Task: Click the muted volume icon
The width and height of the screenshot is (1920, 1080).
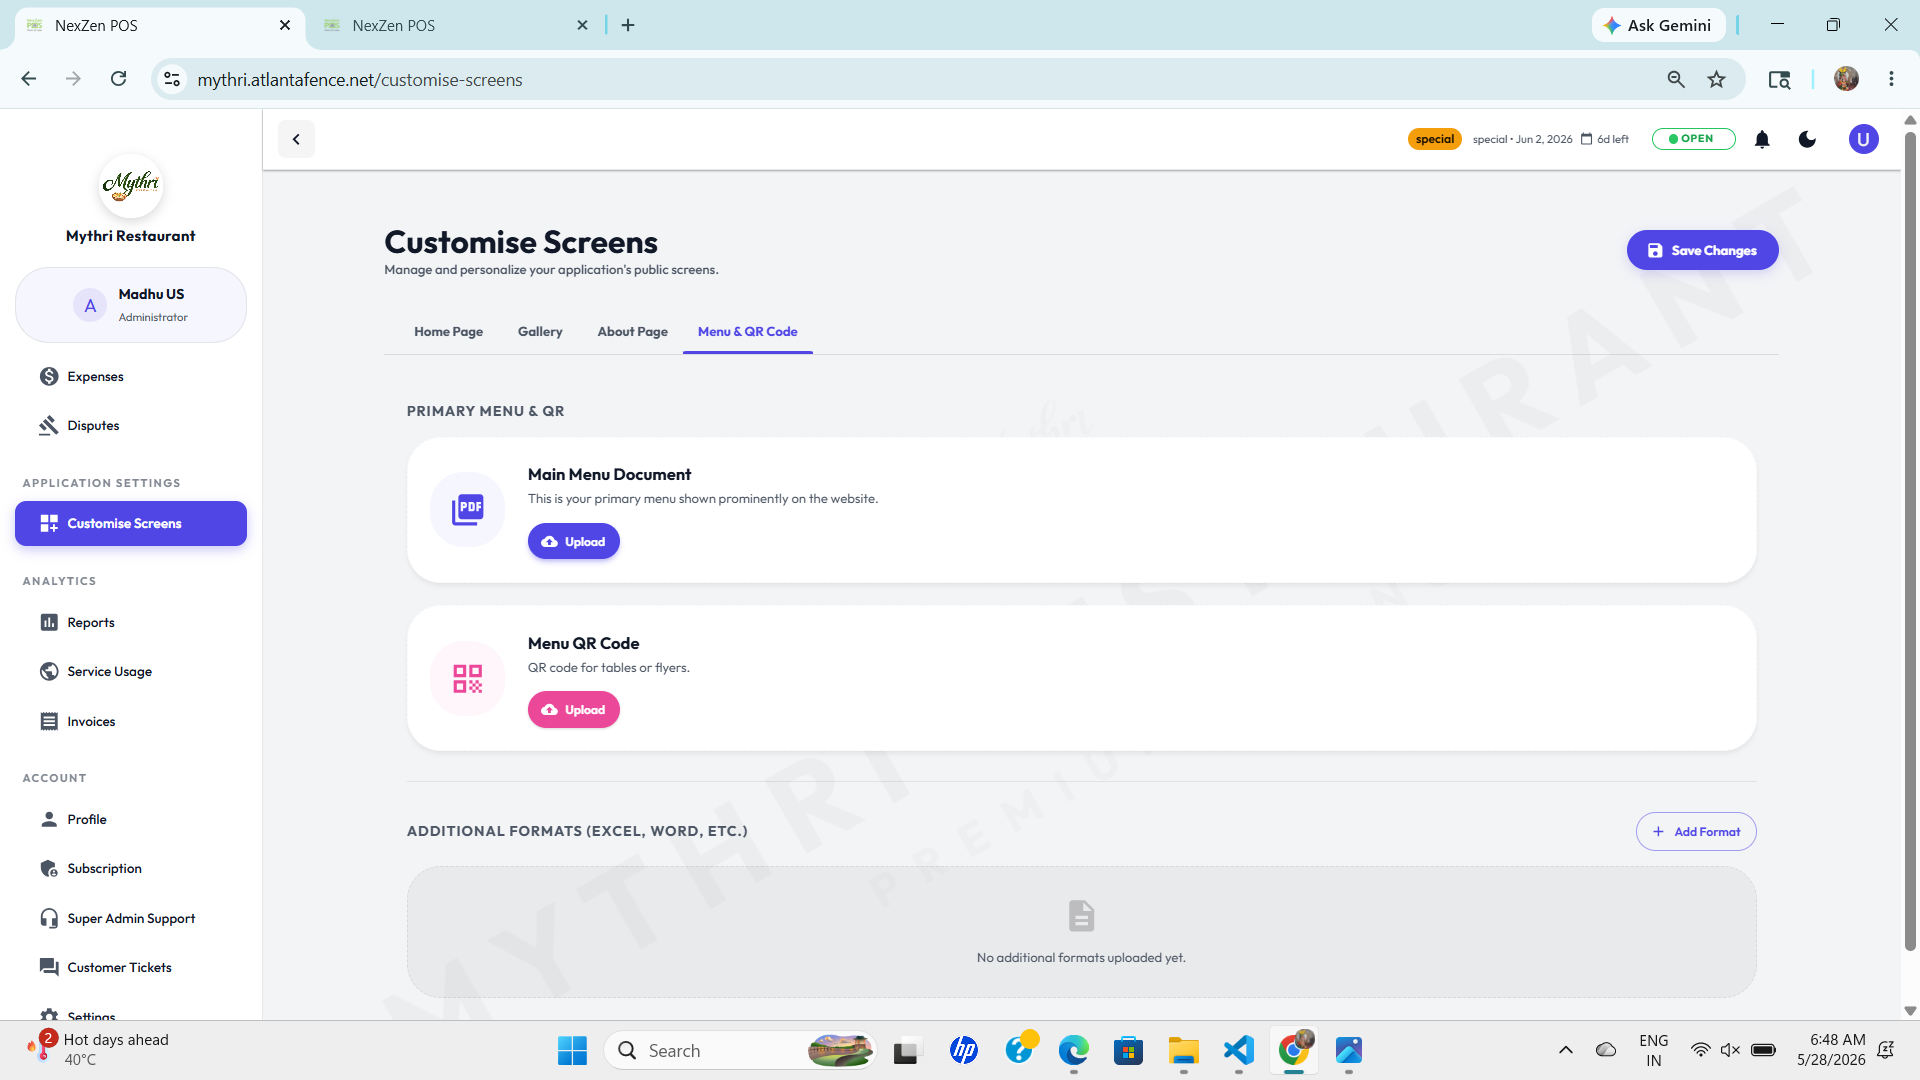Action: coord(1730,1050)
